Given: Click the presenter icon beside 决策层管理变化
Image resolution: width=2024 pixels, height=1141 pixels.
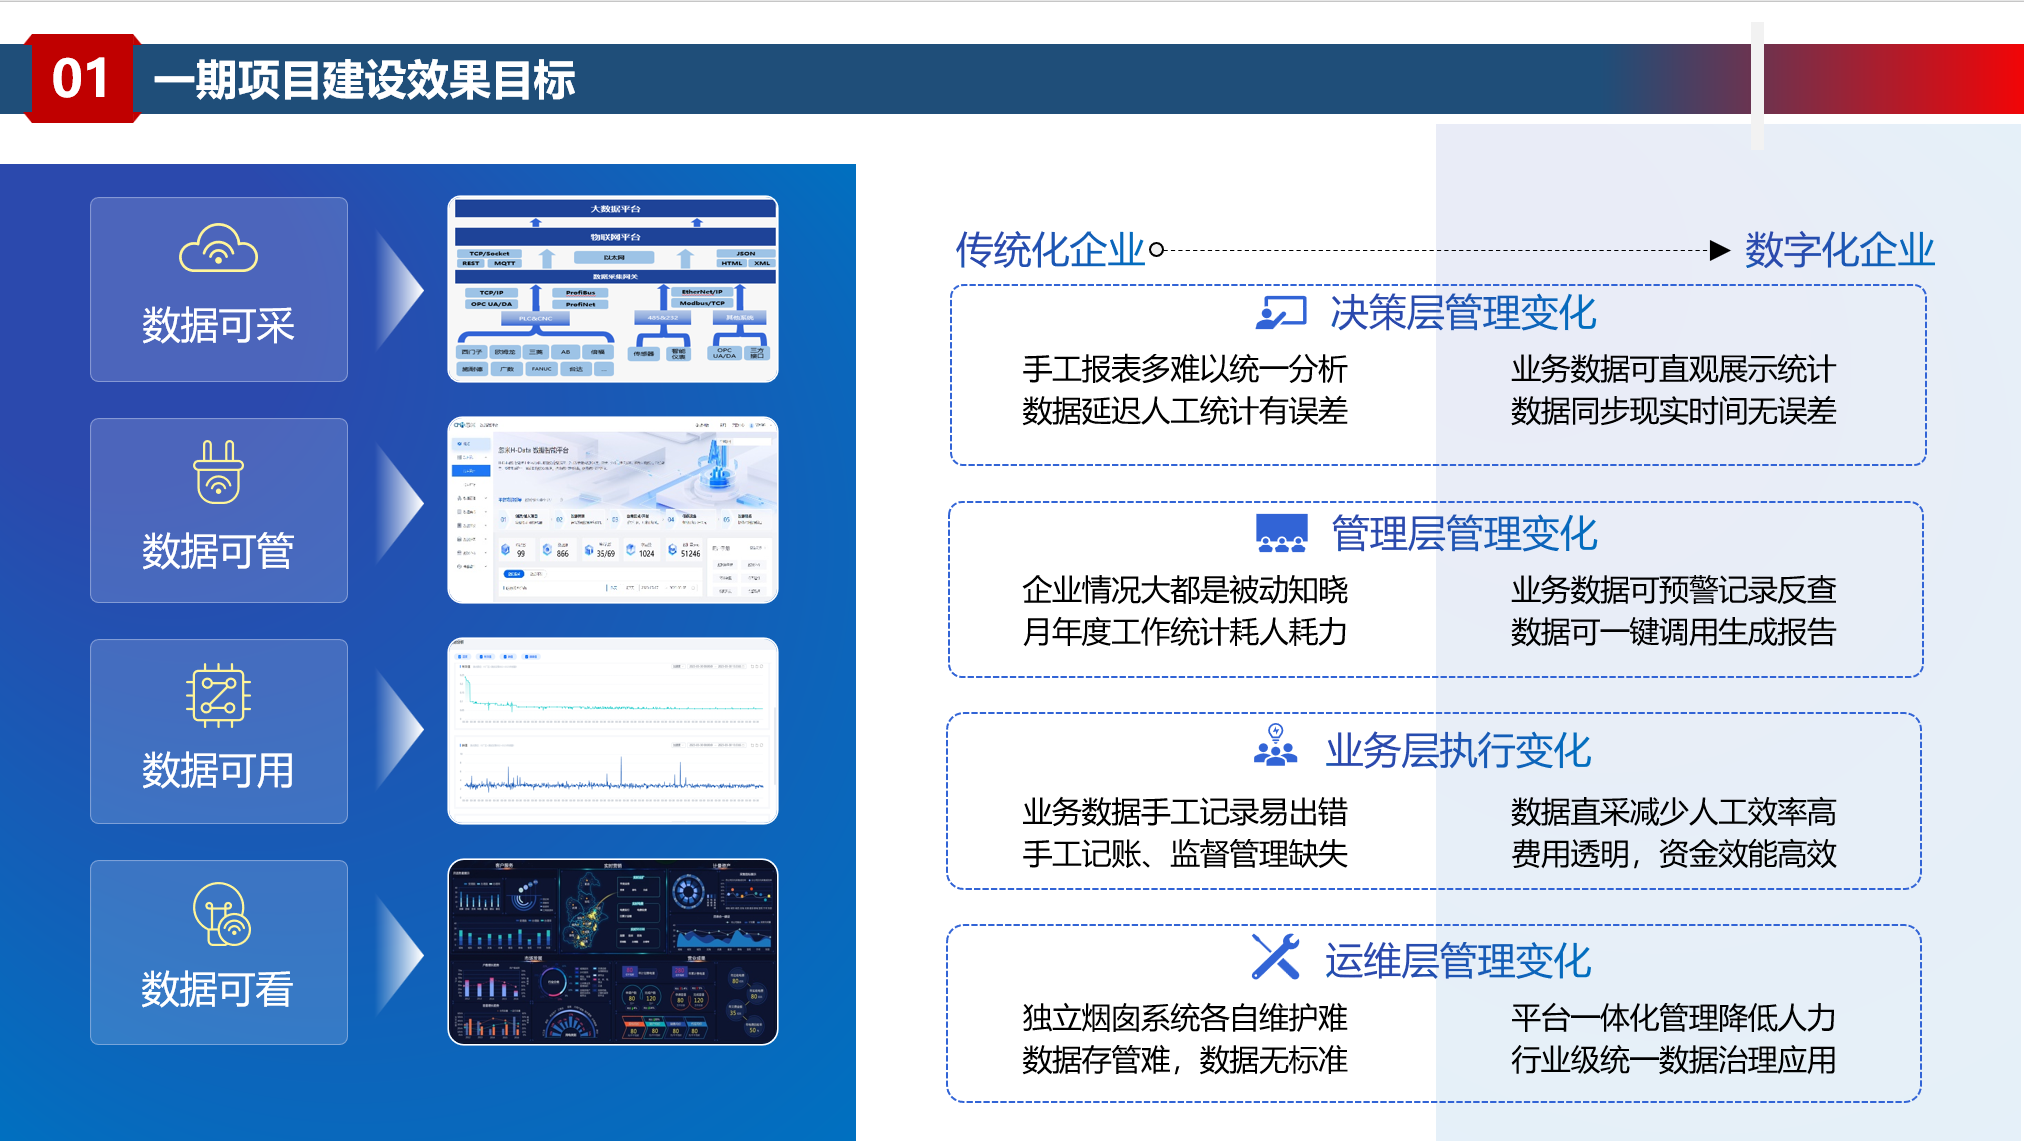Looking at the screenshot, I should click(x=1281, y=313).
